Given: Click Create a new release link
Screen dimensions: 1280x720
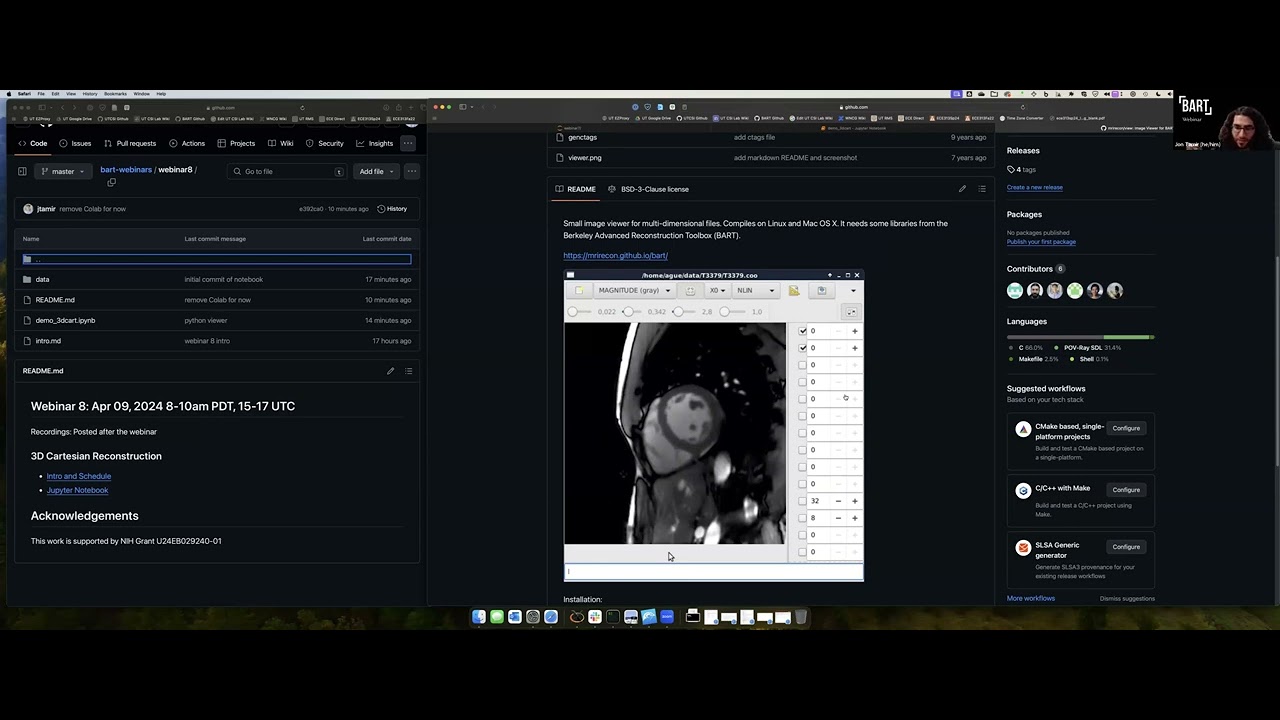Looking at the screenshot, I should (1035, 187).
